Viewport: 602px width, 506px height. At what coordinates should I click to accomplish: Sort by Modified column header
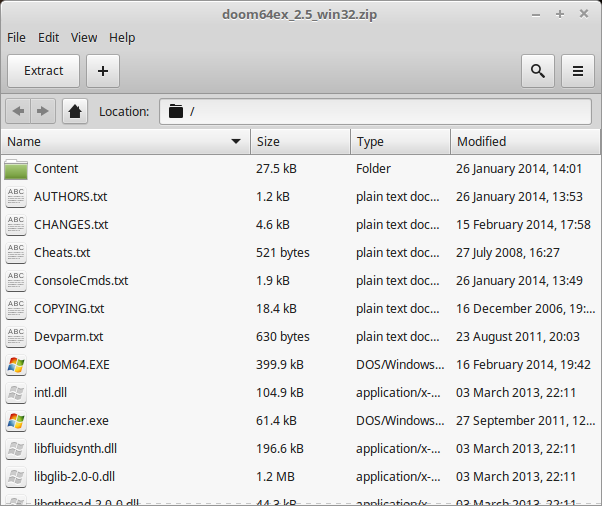click(x=525, y=142)
